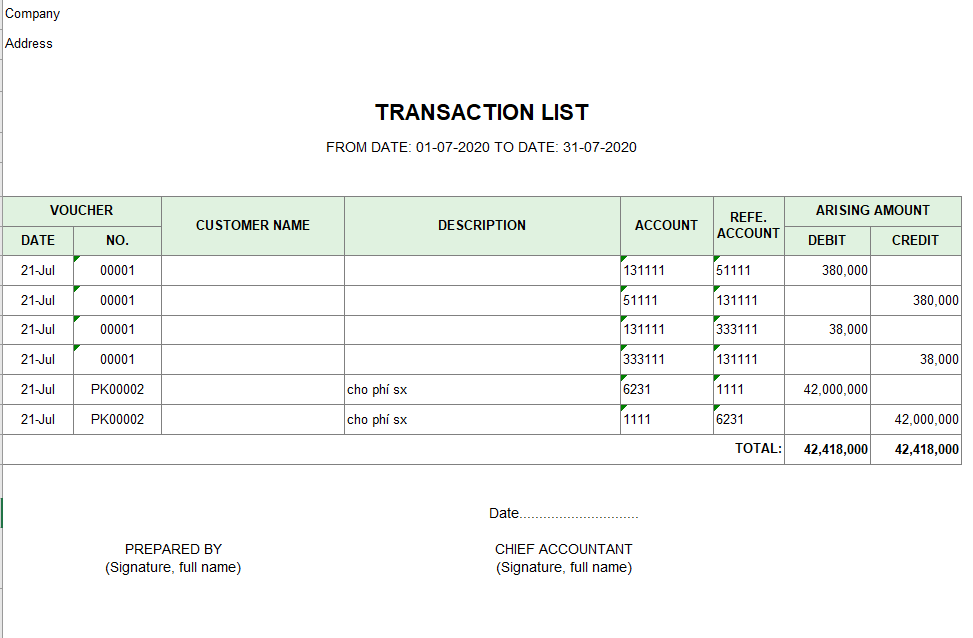Image resolution: width=973 pixels, height=638 pixels.
Task: Select debit cell showing 380,000
Action: click(x=827, y=271)
